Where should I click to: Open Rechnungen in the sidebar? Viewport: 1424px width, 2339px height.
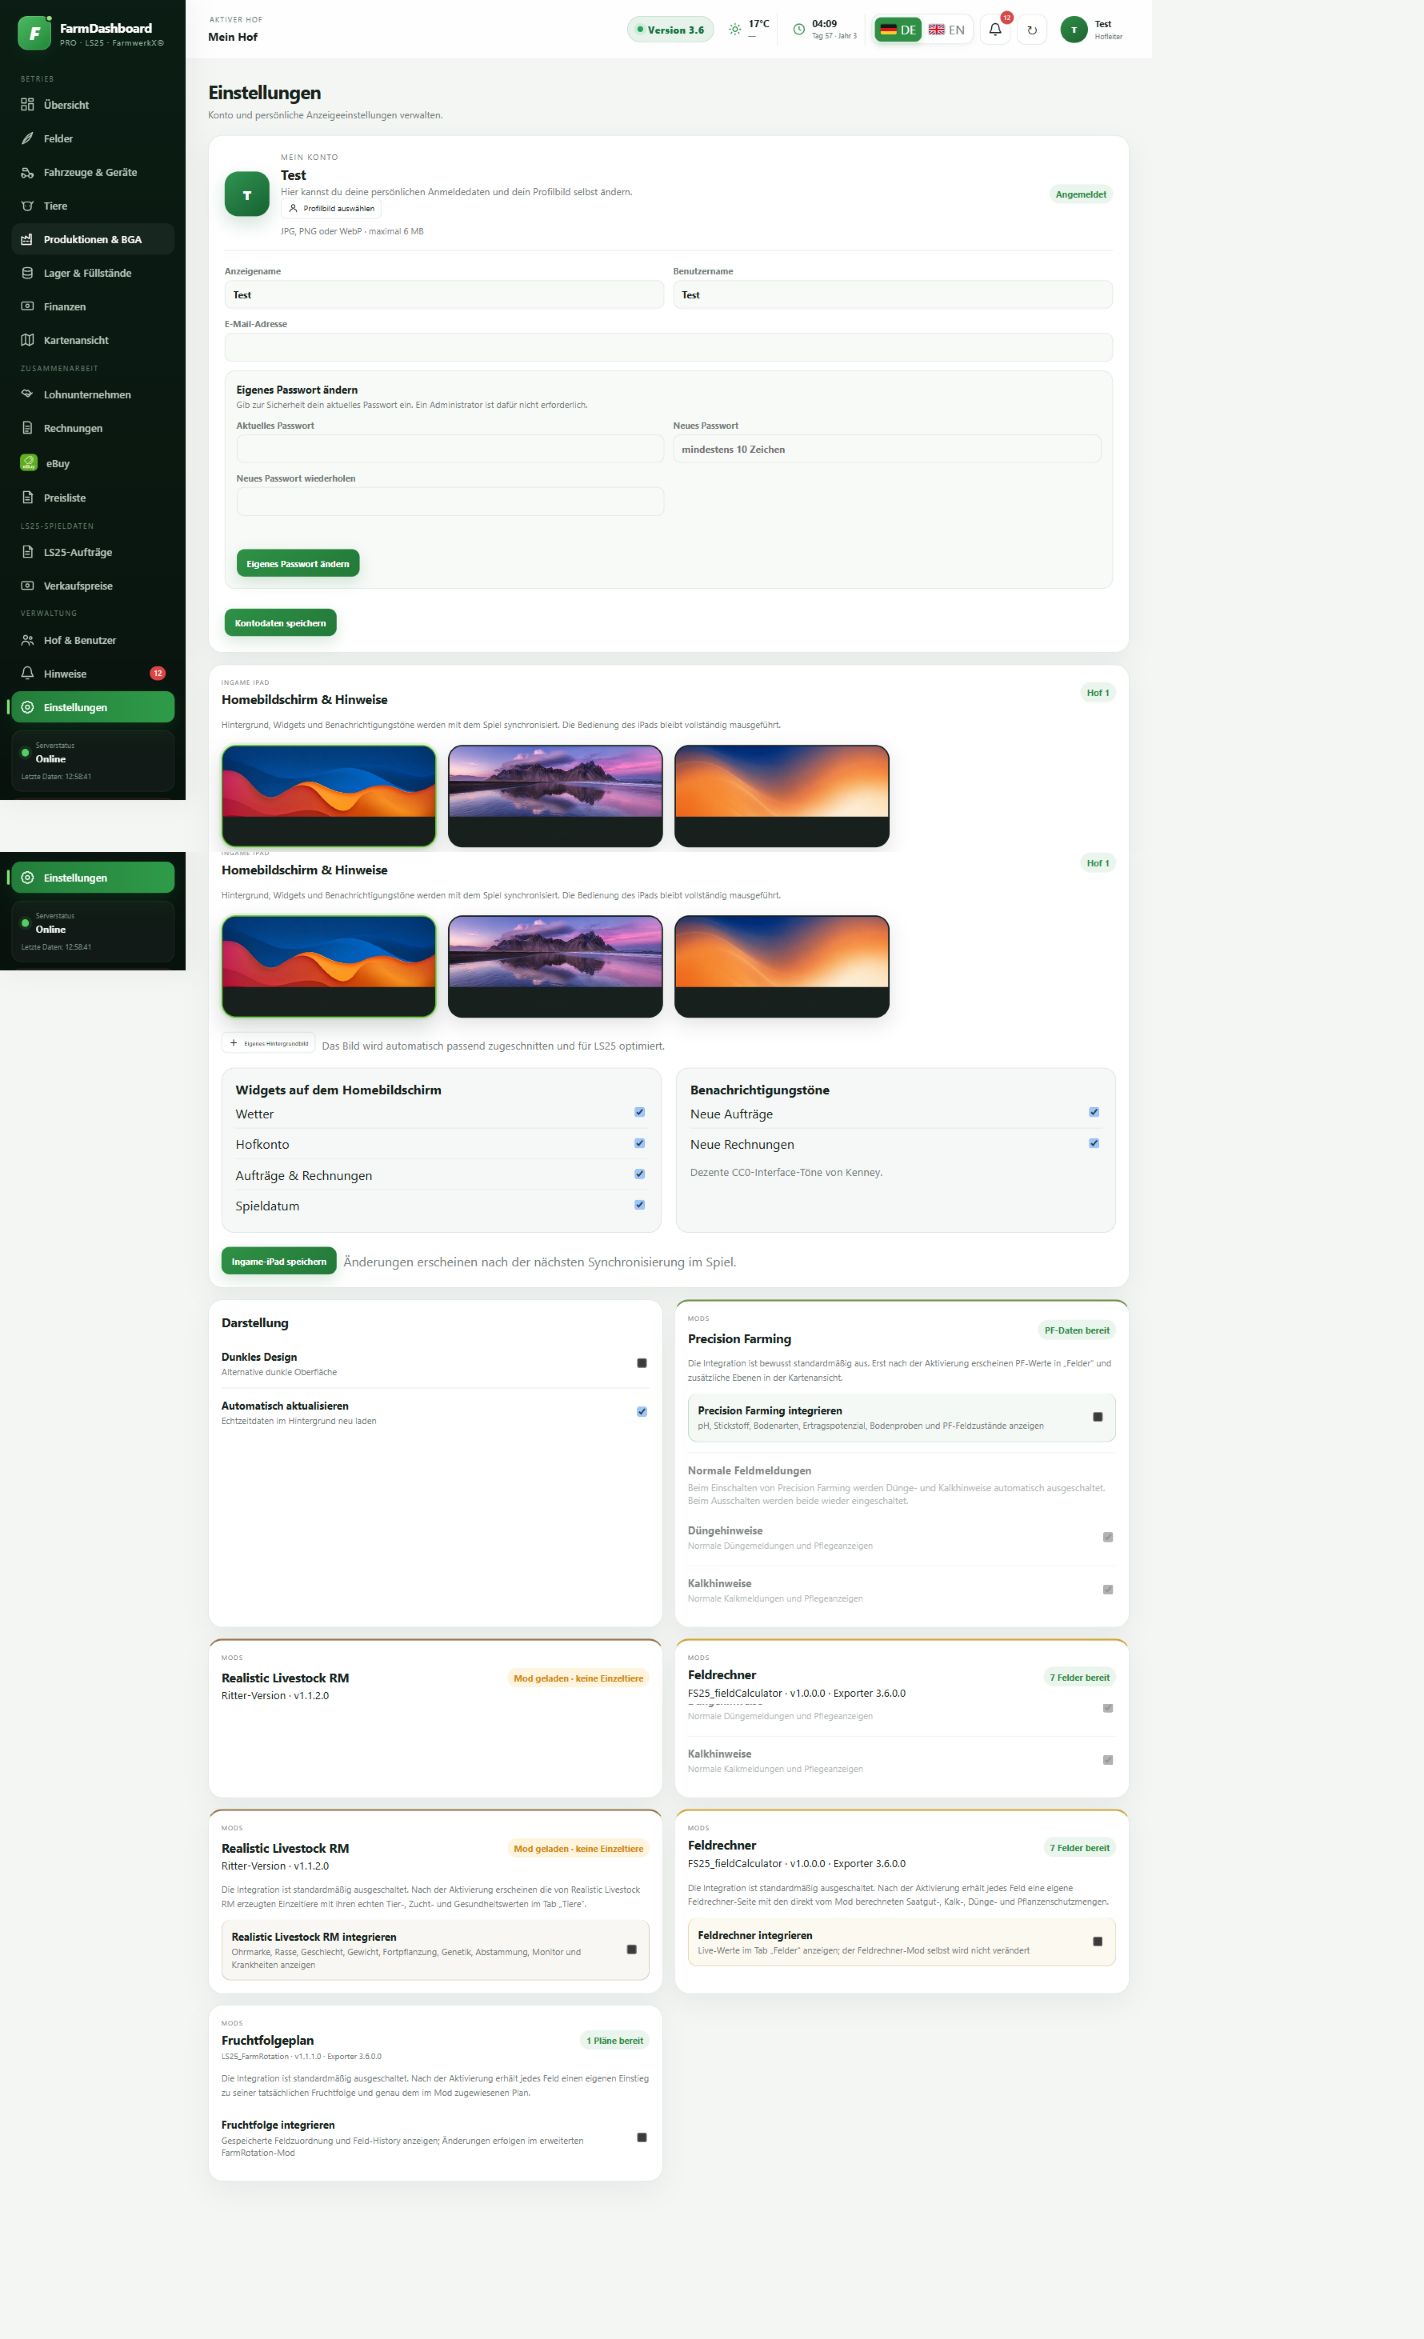click(93, 429)
